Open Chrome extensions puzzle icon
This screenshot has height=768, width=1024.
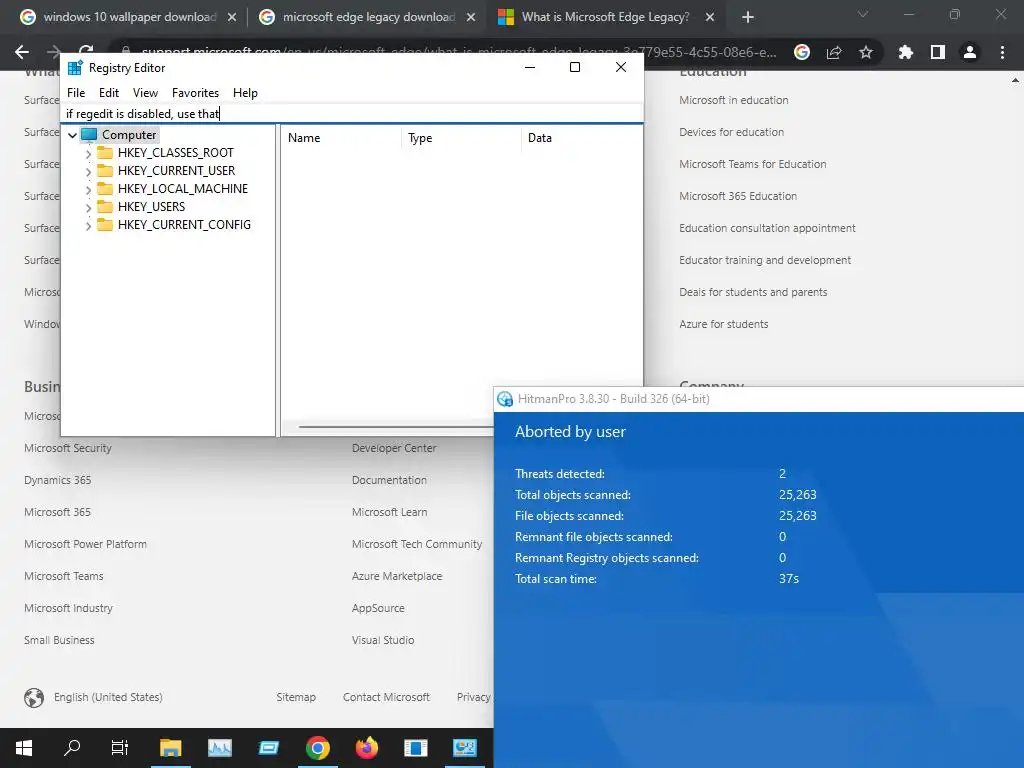click(905, 52)
